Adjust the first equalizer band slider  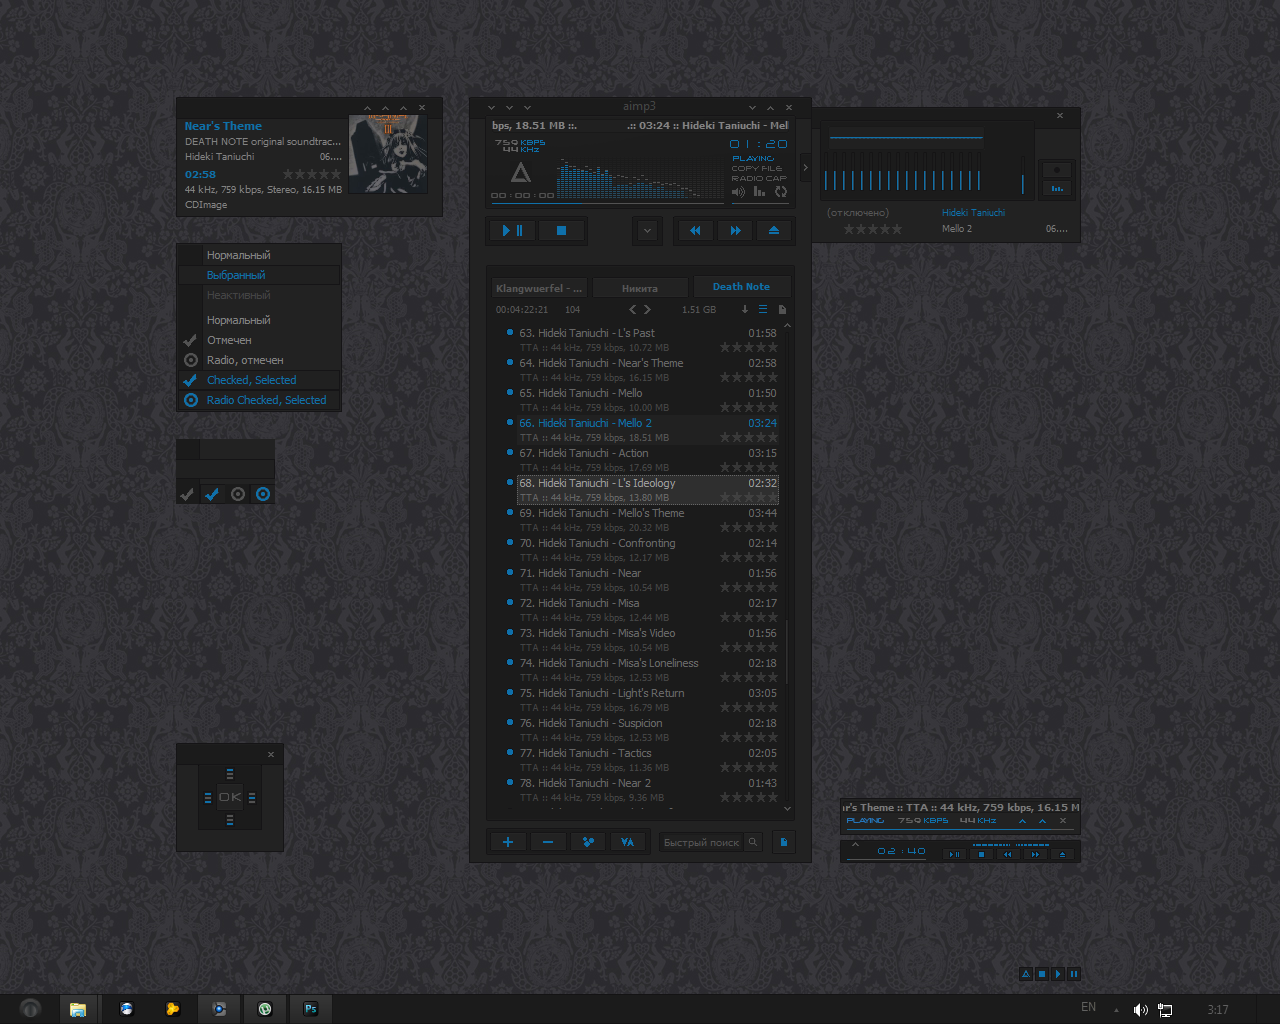click(x=826, y=172)
